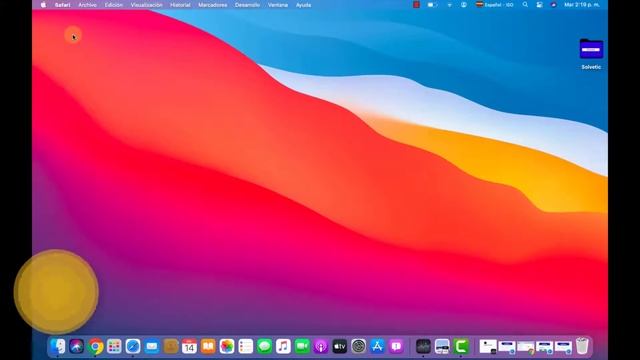640x360 pixels.
Task: Open the Trash in the Dock
Action: (582, 346)
